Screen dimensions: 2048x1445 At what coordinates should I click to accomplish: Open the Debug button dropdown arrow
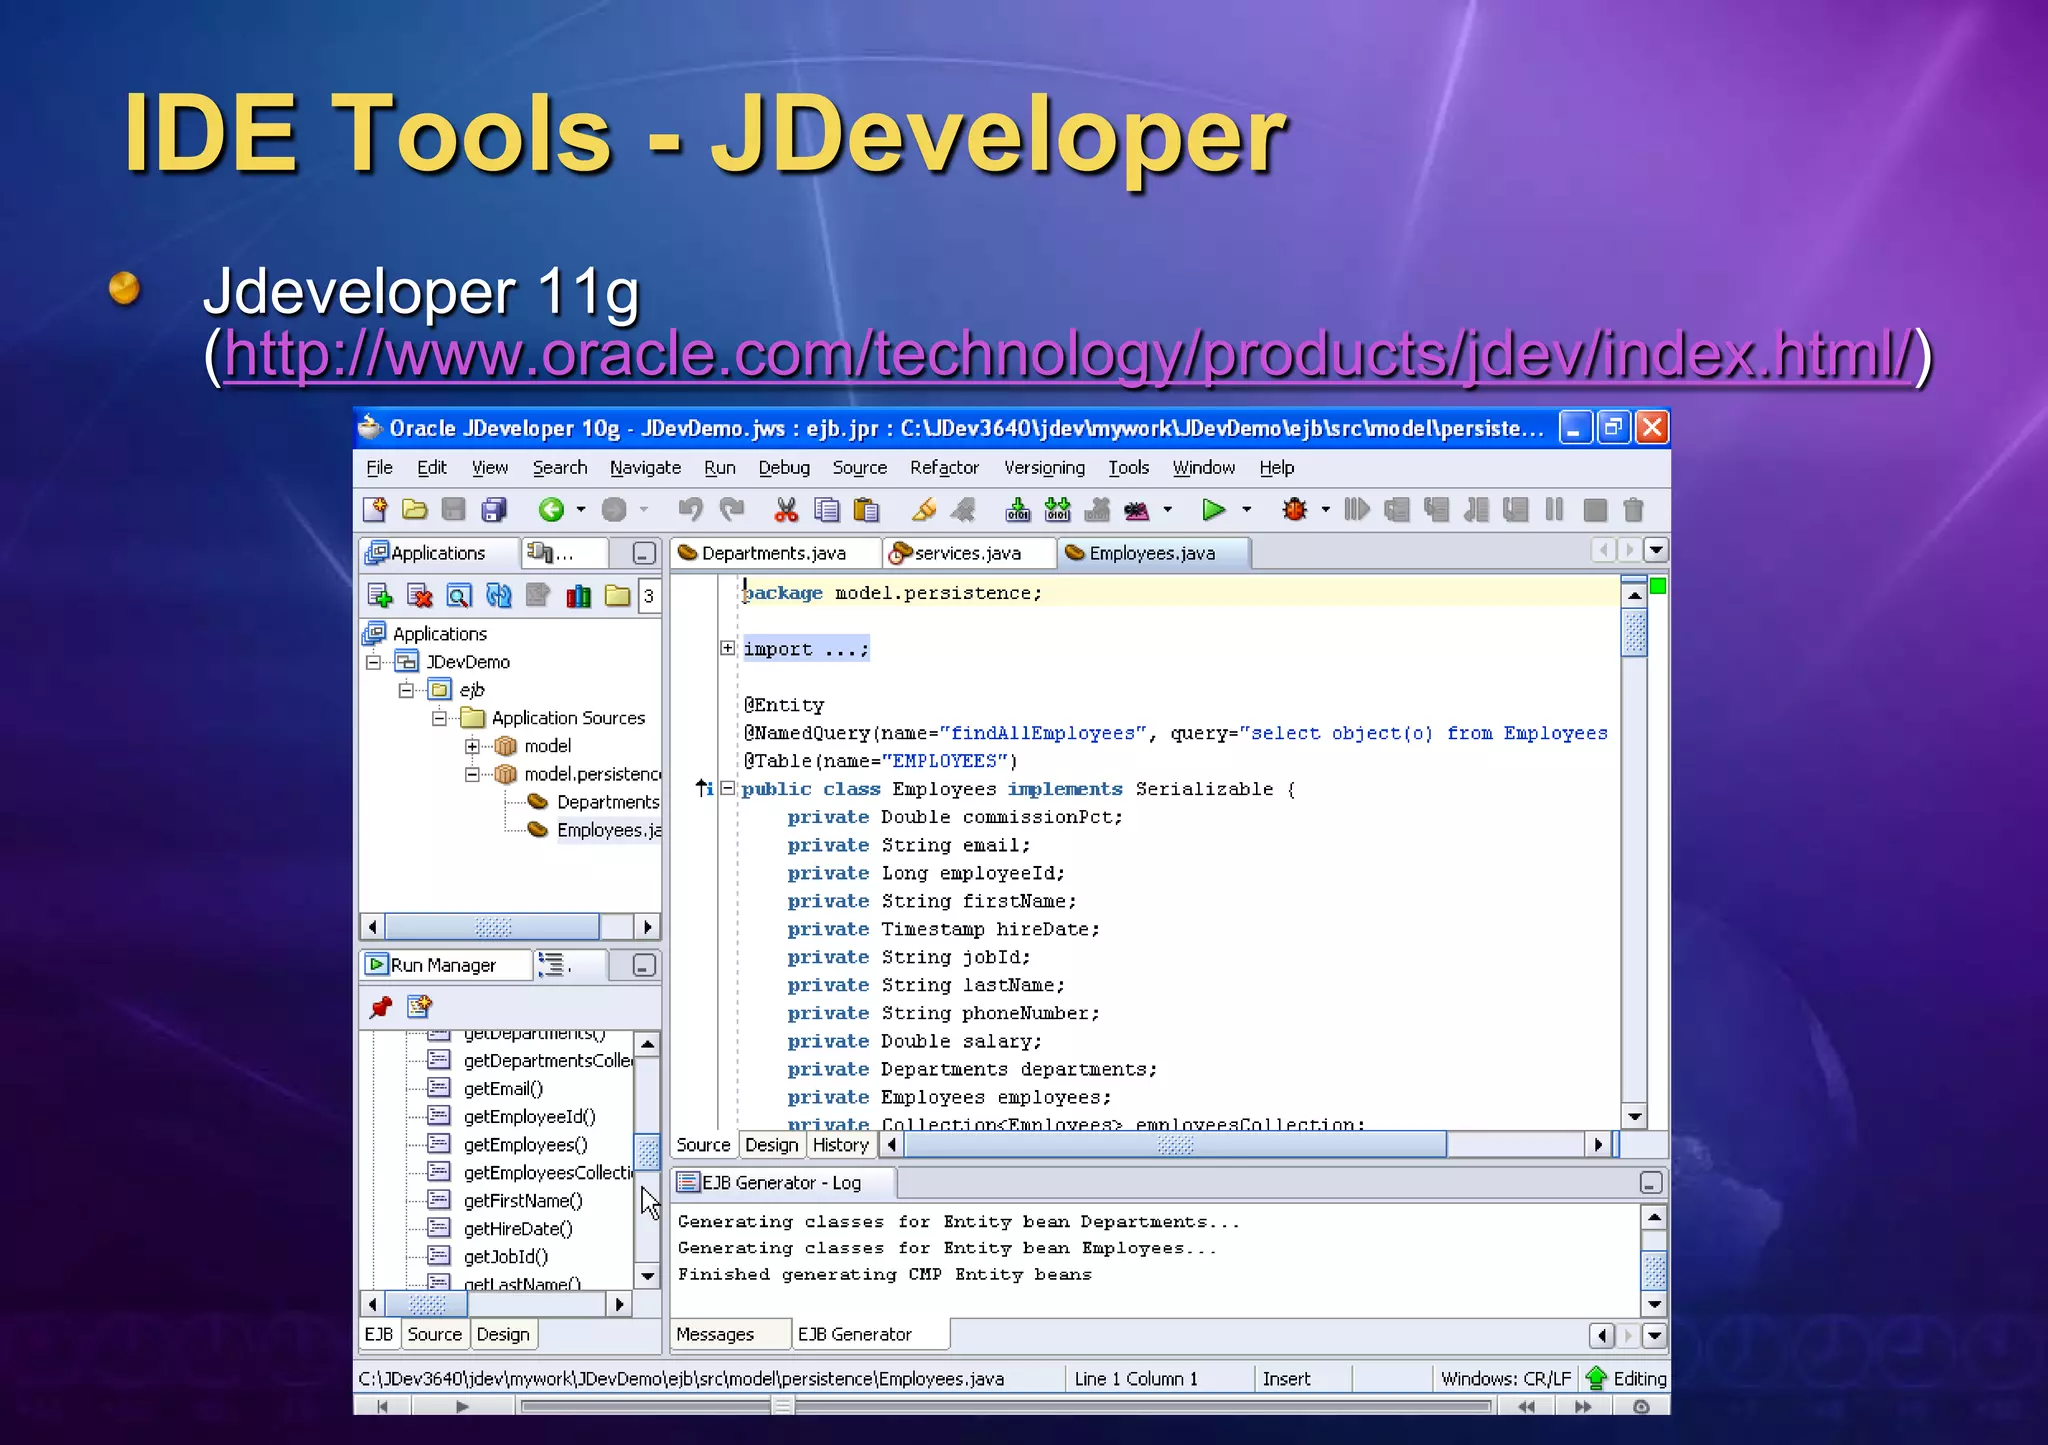[x=1326, y=510]
